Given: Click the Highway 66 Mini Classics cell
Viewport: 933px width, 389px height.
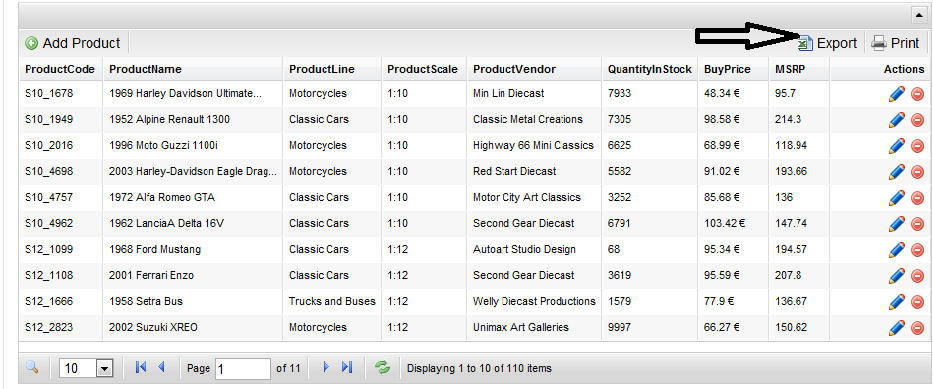Looking at the screenshot, I should pyautogui.click(x=533, y=145).
